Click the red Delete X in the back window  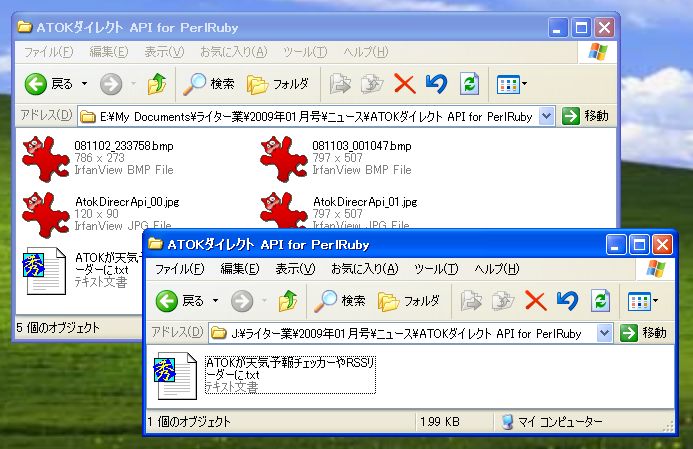tap(404, 84)
